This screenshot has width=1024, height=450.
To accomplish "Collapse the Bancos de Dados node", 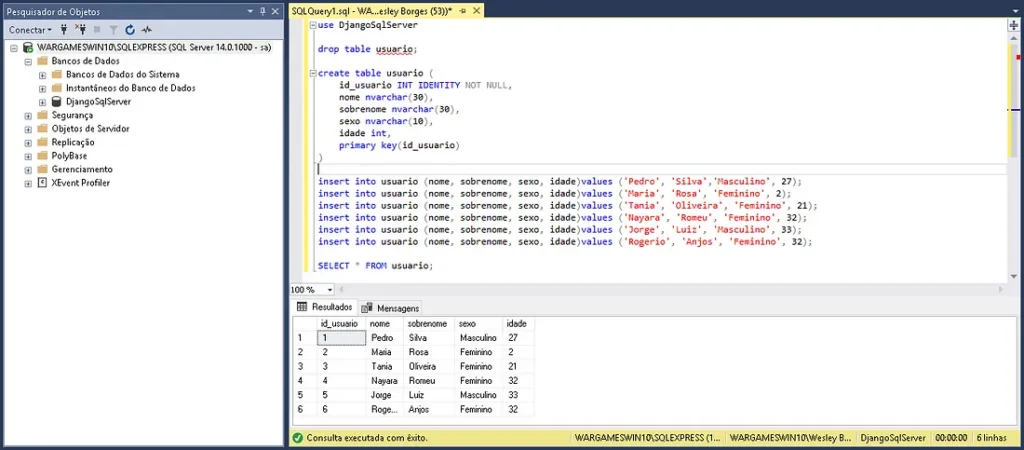I will tap(28, 61).
